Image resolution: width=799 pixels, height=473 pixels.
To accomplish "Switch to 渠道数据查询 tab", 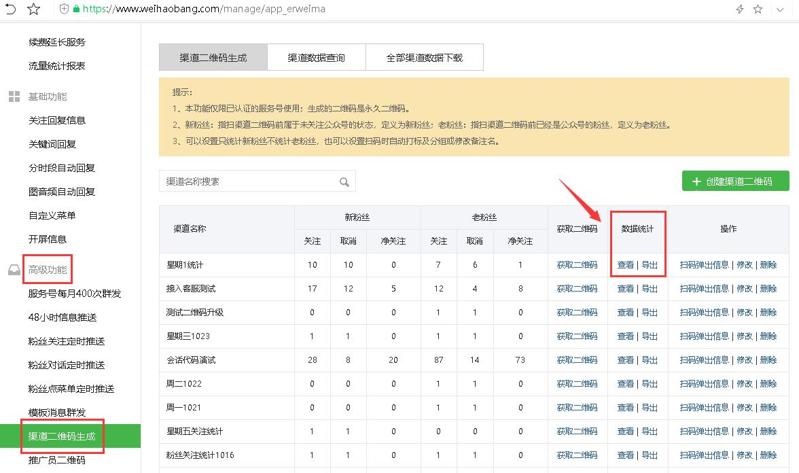I will 316,58.
